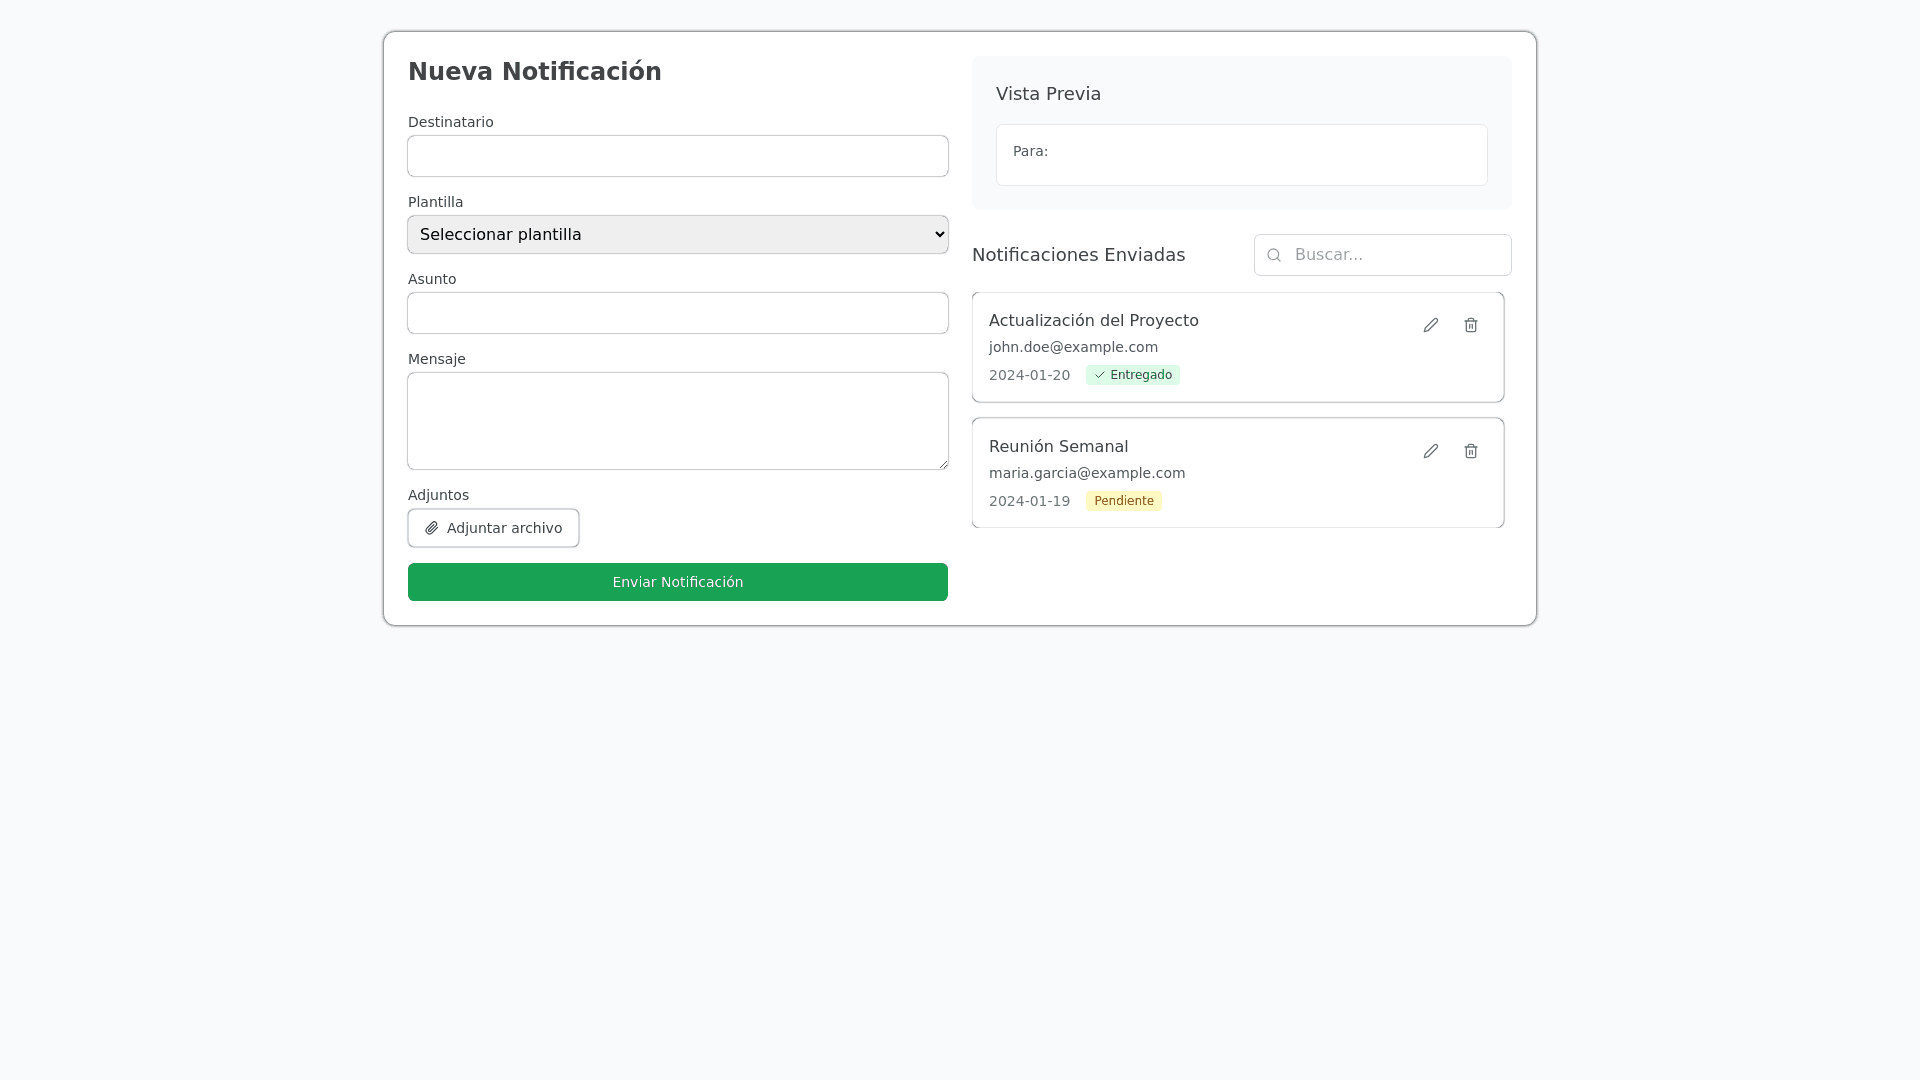The image size is (1920, 1080).
Task: Click pencil icon for Reunión Semanal
Action: (1430, 451)
